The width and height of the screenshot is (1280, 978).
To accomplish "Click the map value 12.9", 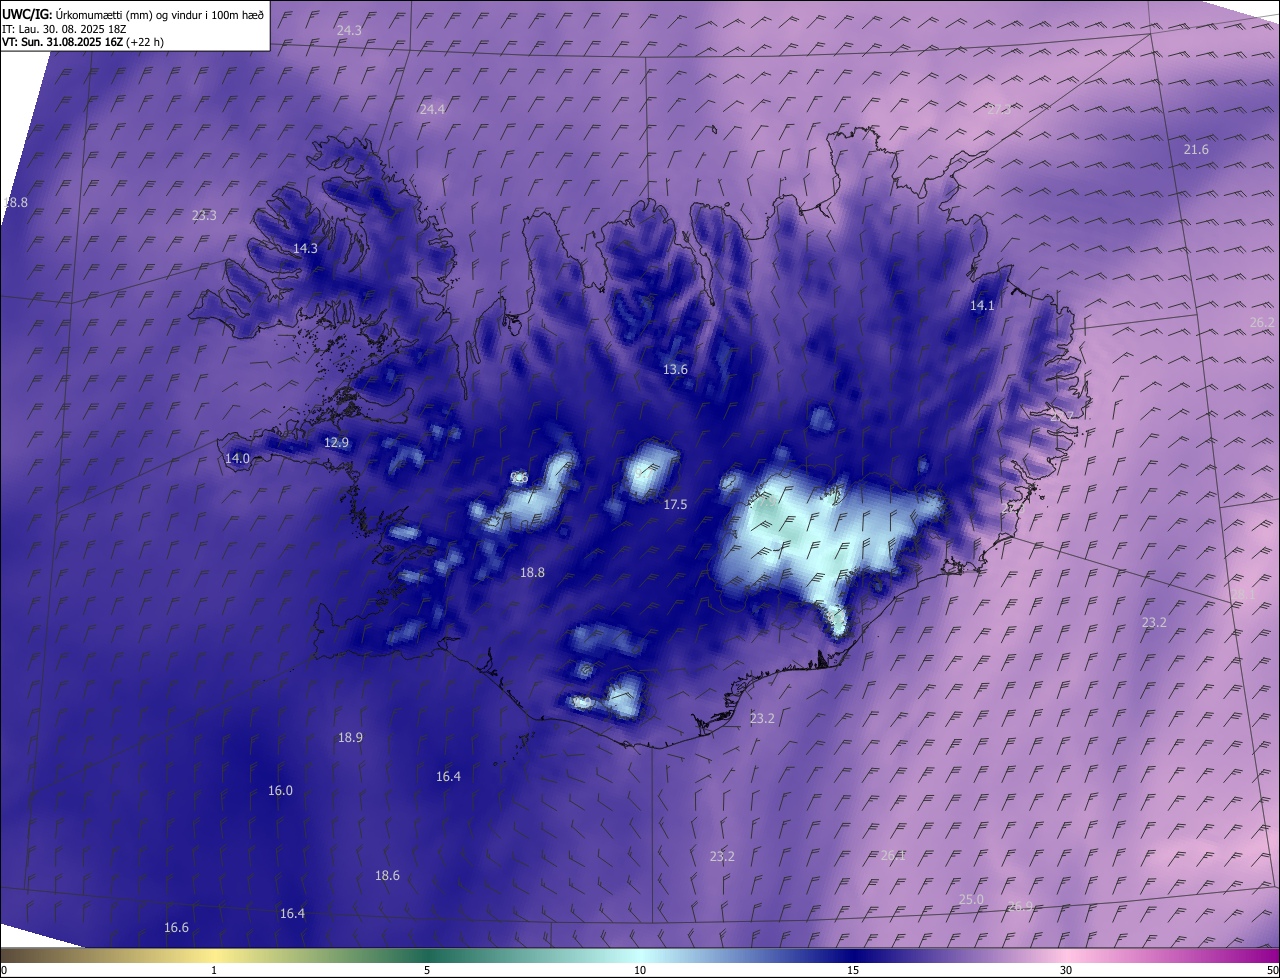I will coord(336,443).
